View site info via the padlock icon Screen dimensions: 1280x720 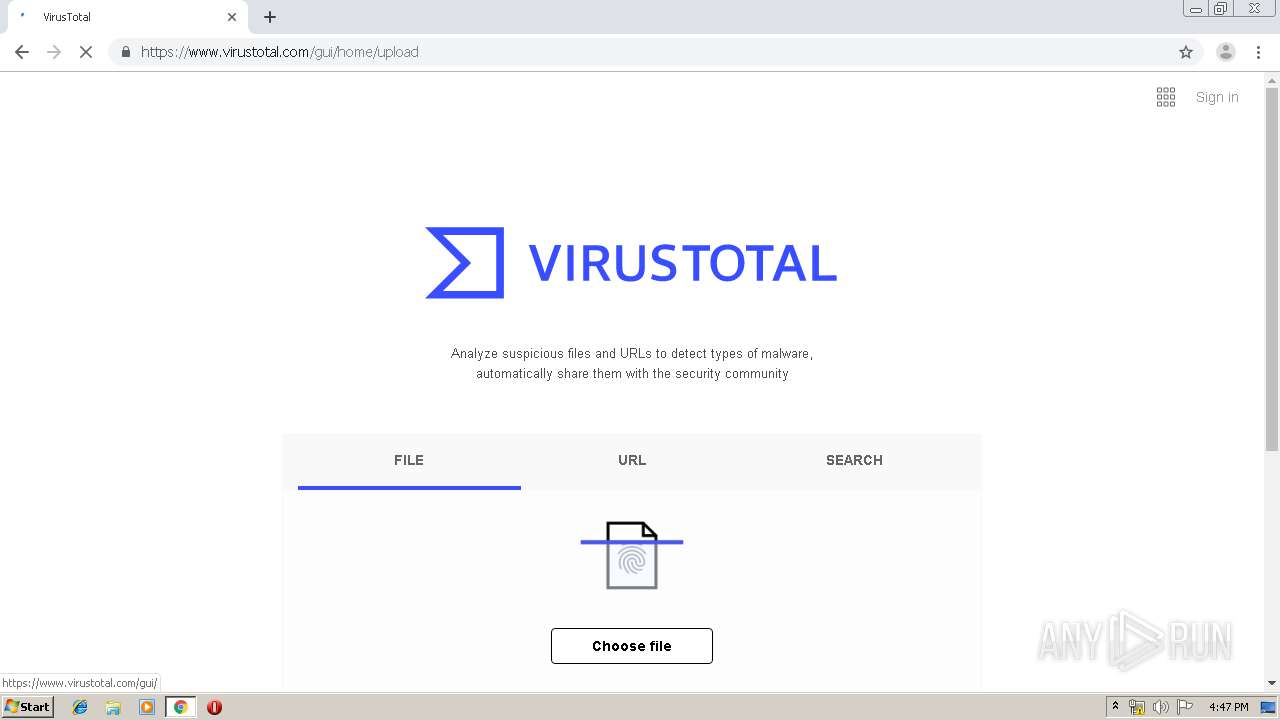(x=125, y=52)
